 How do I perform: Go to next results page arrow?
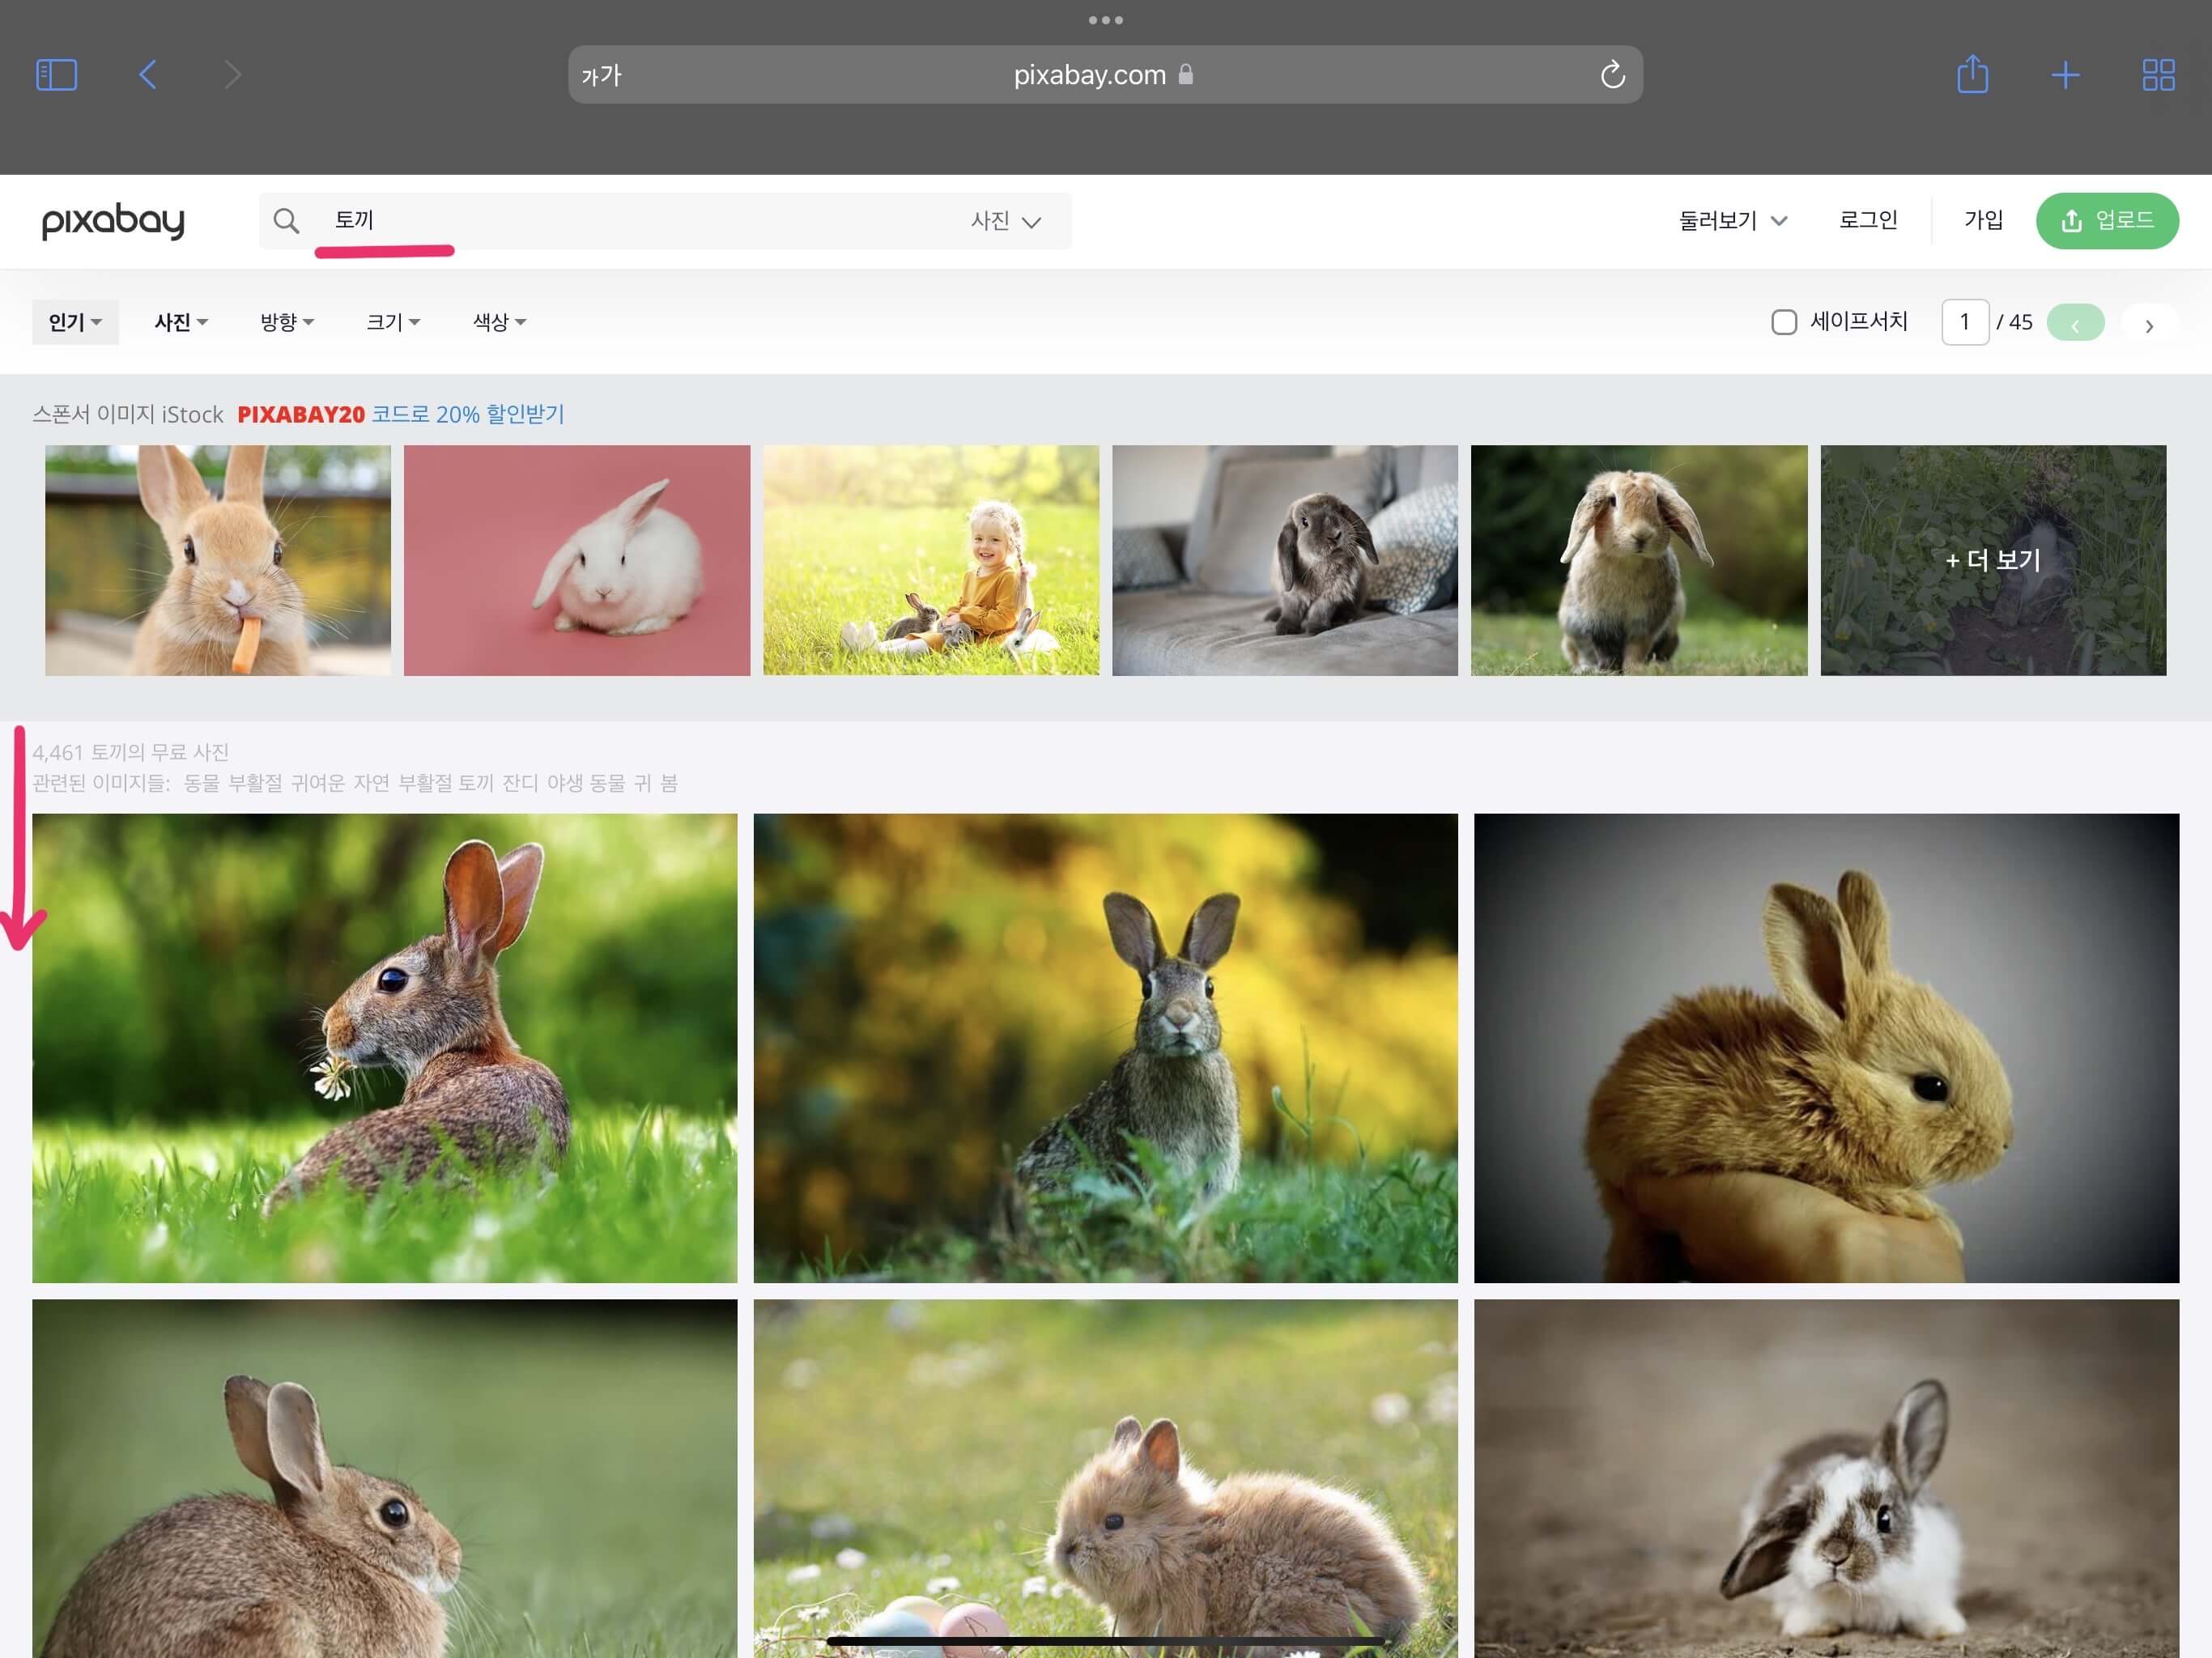(2149, 323)
